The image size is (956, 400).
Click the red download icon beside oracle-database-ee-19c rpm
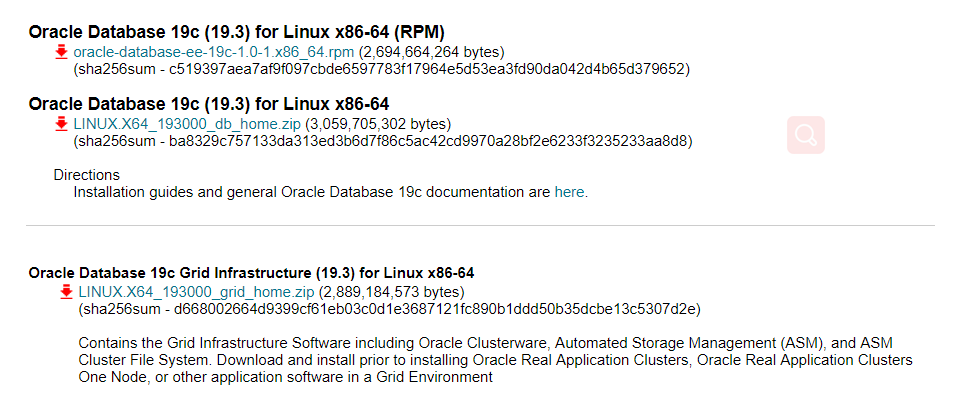coord(60,52)
